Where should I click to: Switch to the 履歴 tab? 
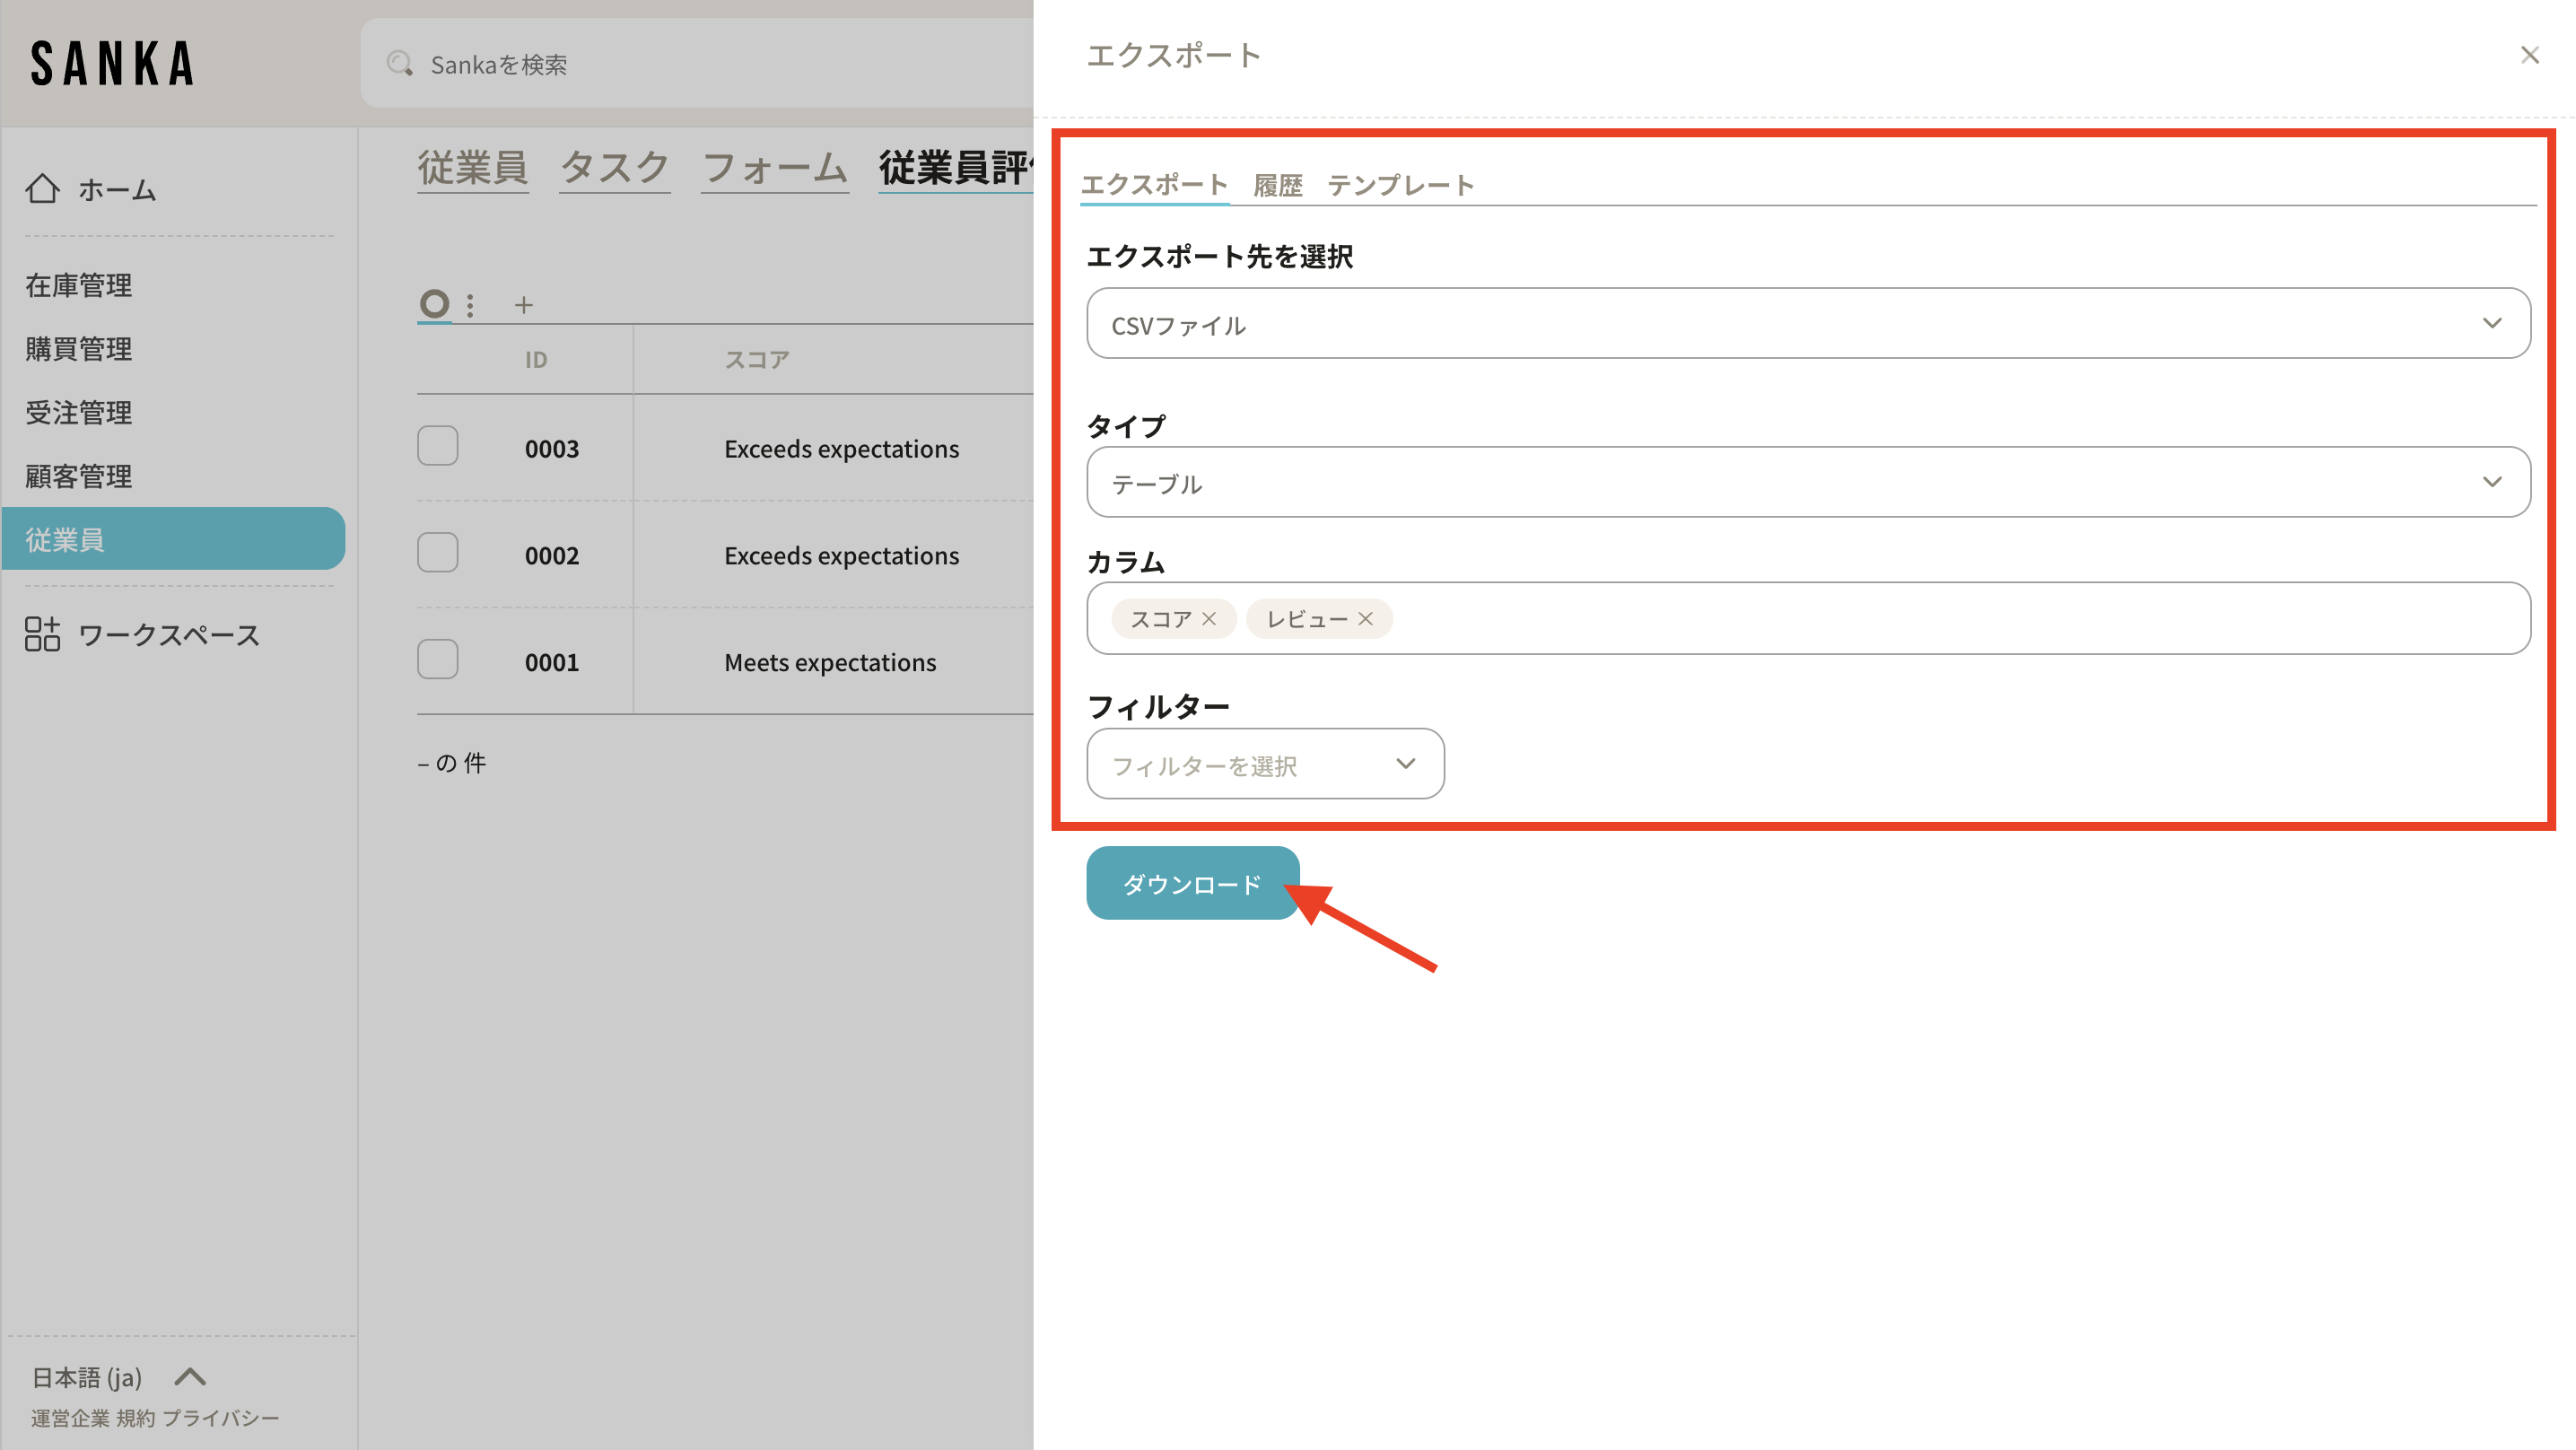[x=1277, y=185]
